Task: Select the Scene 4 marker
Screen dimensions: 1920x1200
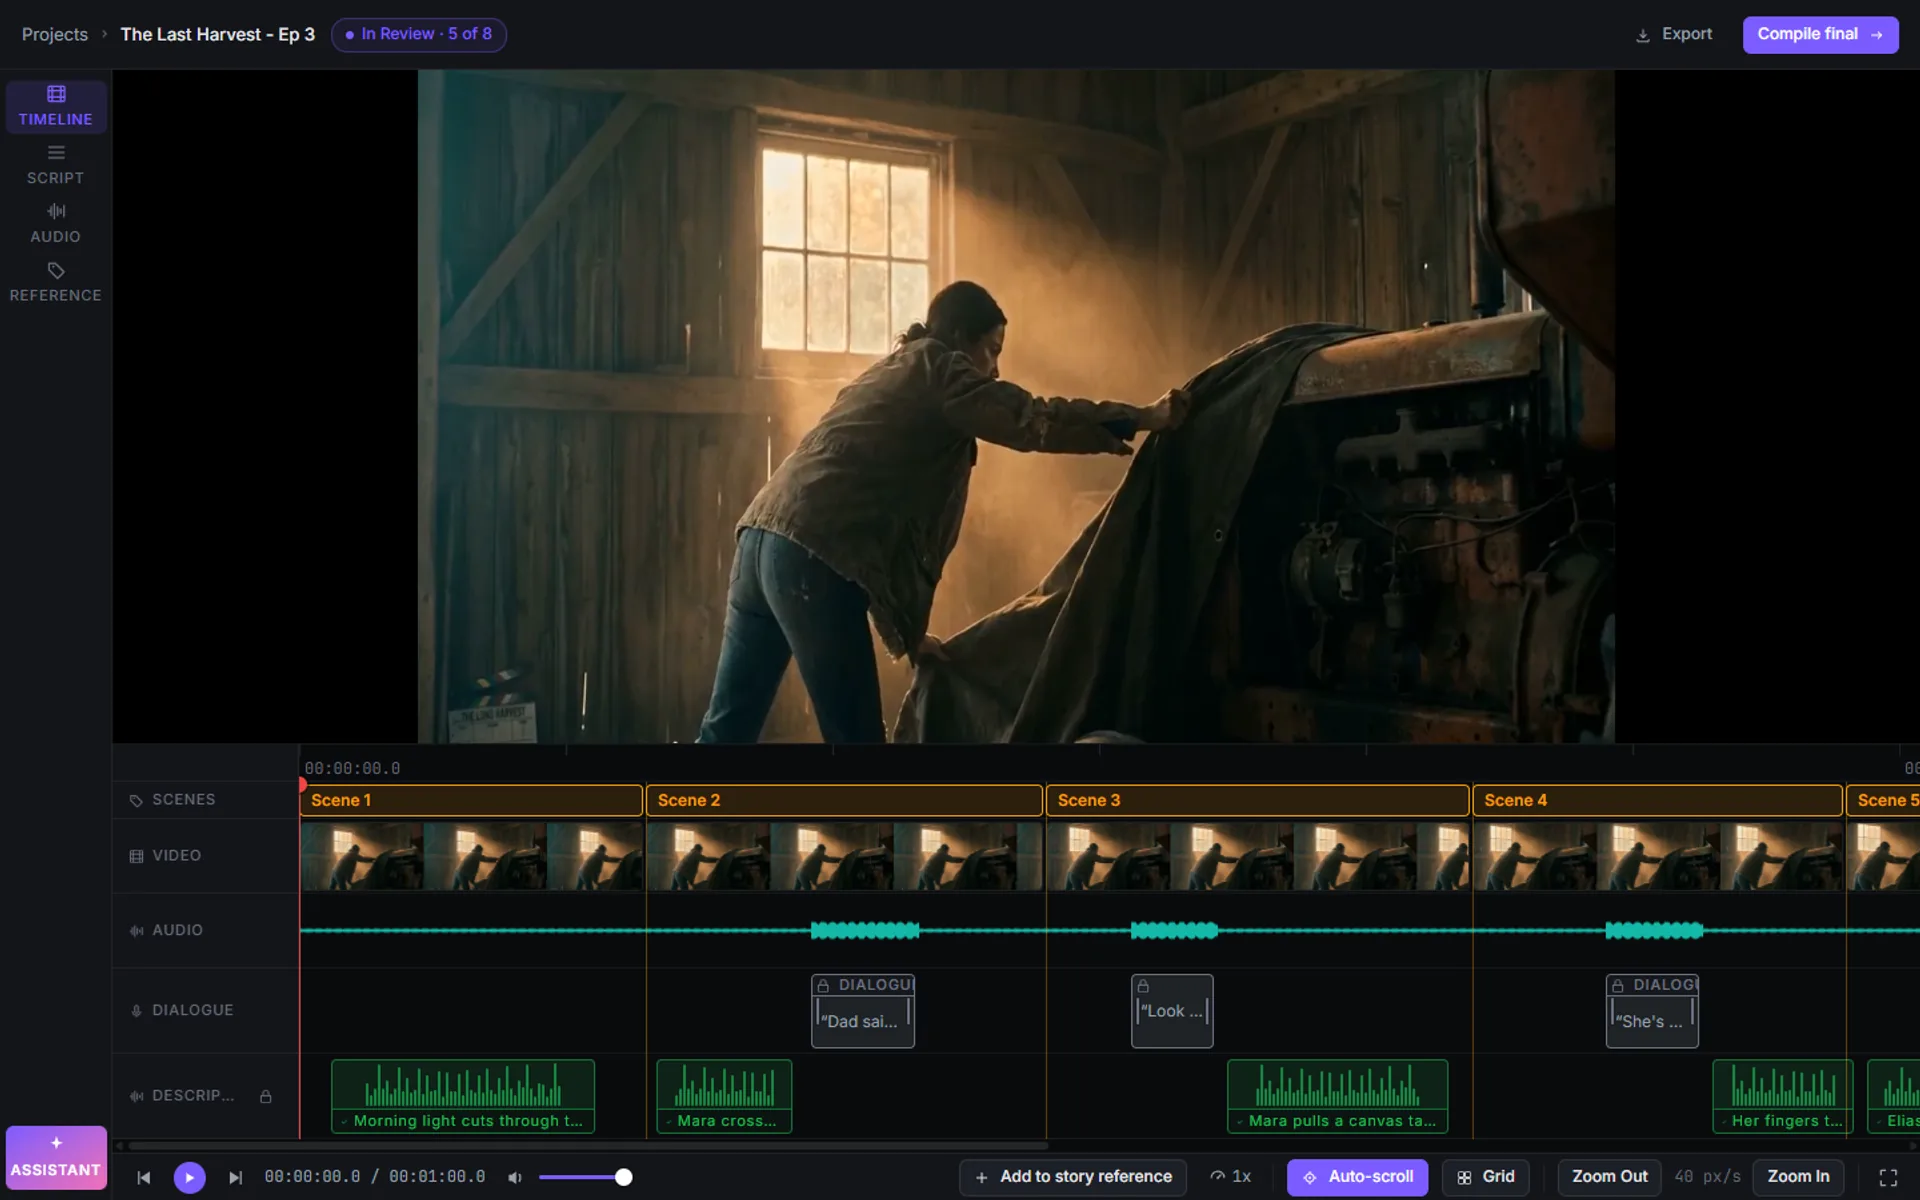Action: [1658, 800]
